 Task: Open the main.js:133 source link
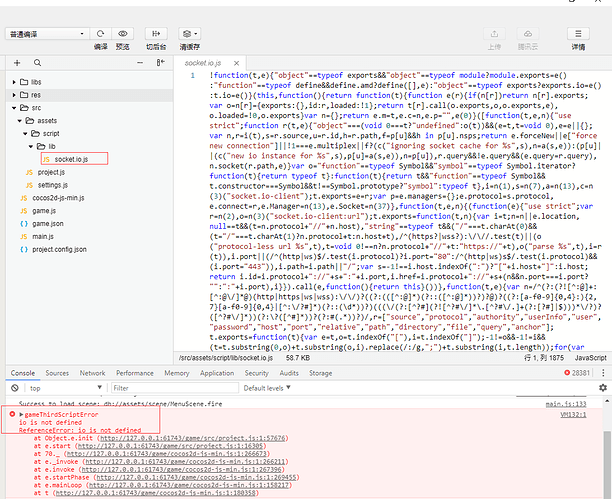tap(566, 404)
